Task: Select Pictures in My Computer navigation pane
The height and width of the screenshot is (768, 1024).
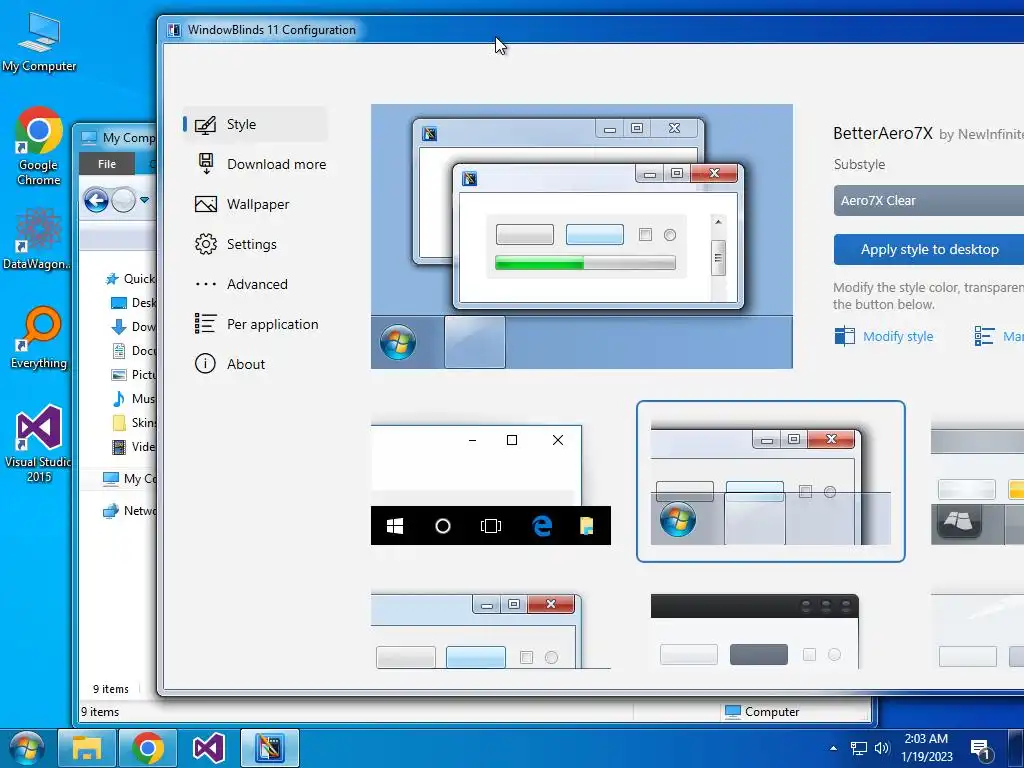Action: [x=134, y=375]
